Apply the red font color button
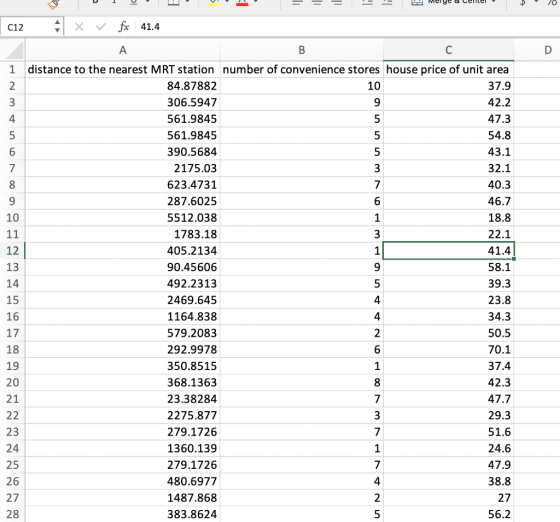Viewport: 560px width, 522px height. pos(242,2)
